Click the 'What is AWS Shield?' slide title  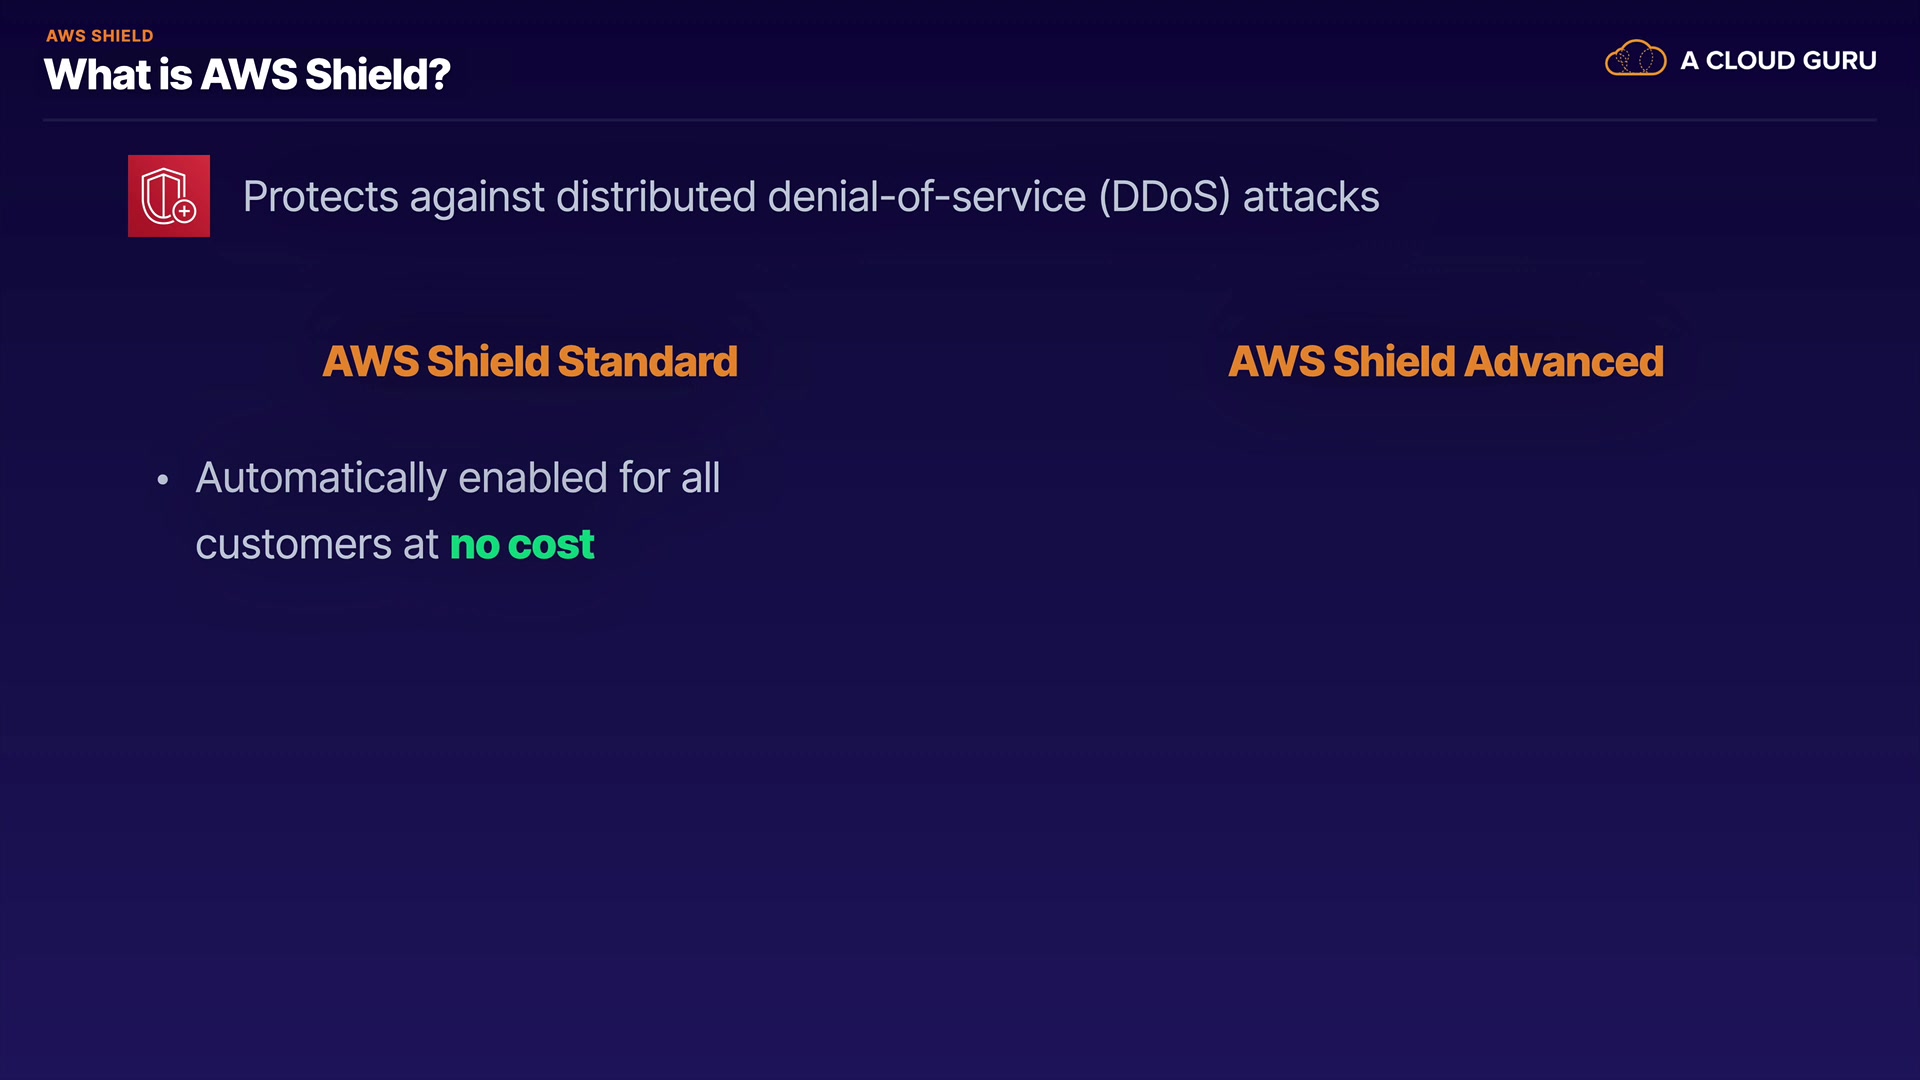tap(247, 75)
